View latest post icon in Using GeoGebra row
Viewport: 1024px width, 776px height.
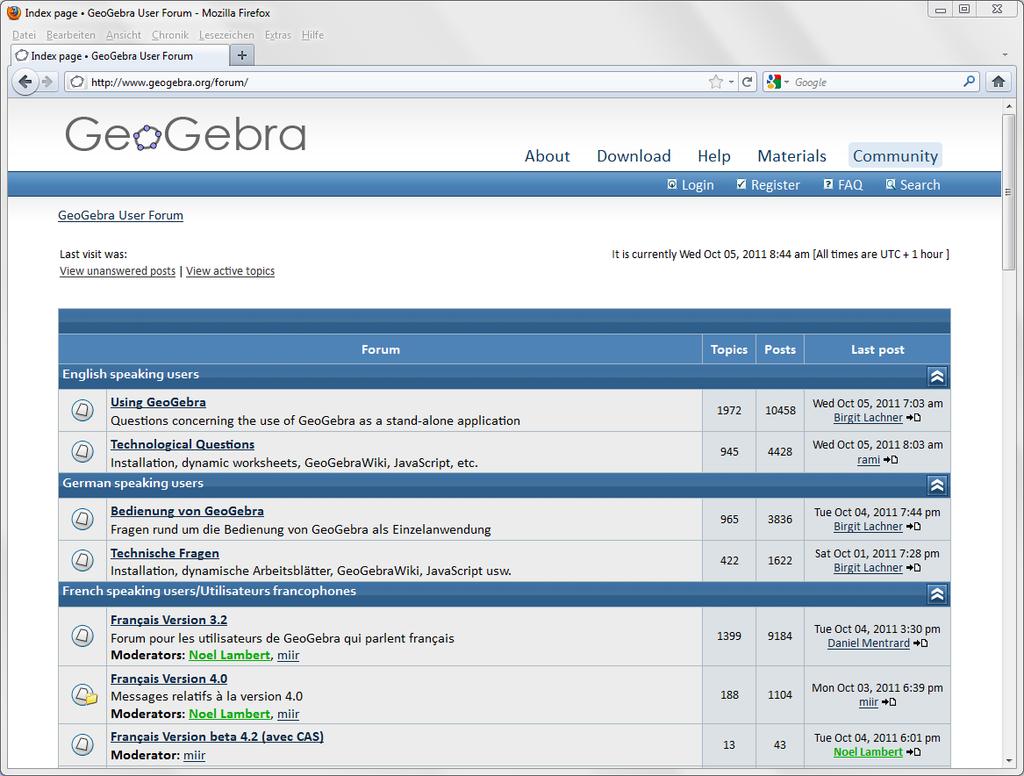point(914,418)
